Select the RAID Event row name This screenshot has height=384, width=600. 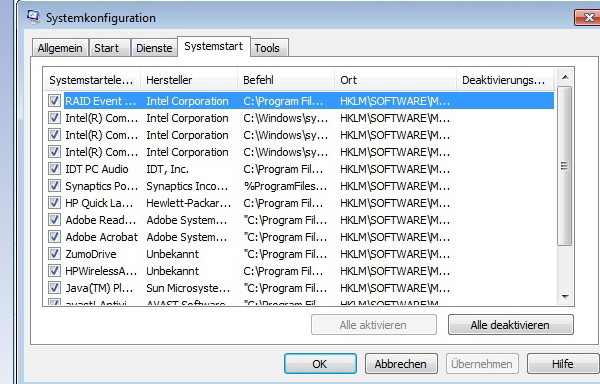point(101,101)
